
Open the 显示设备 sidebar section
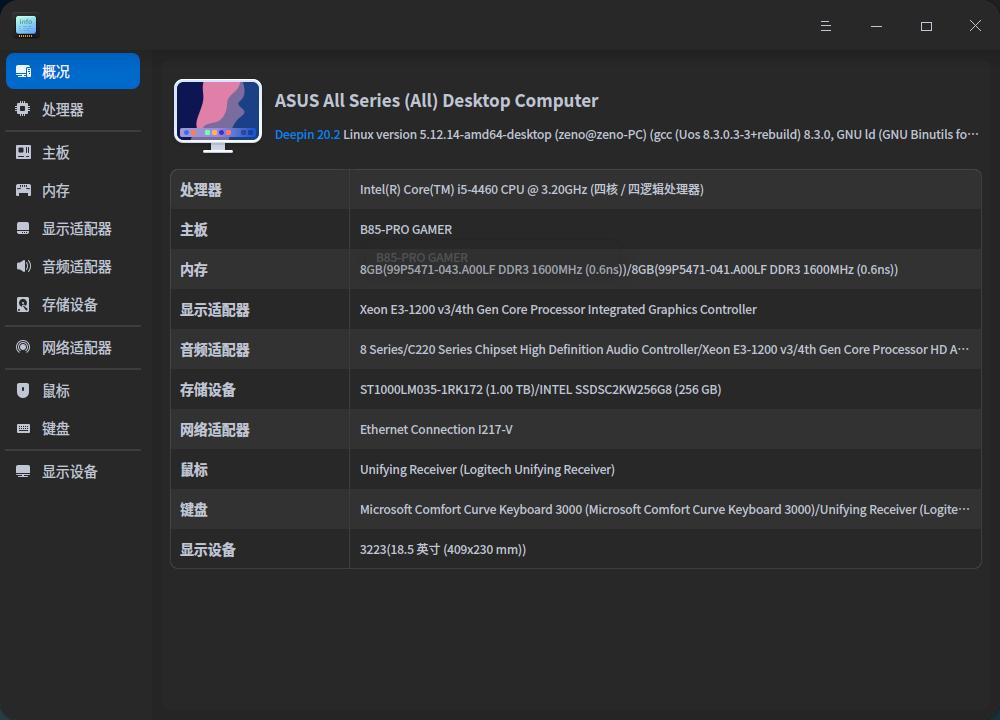pos(73,471)
